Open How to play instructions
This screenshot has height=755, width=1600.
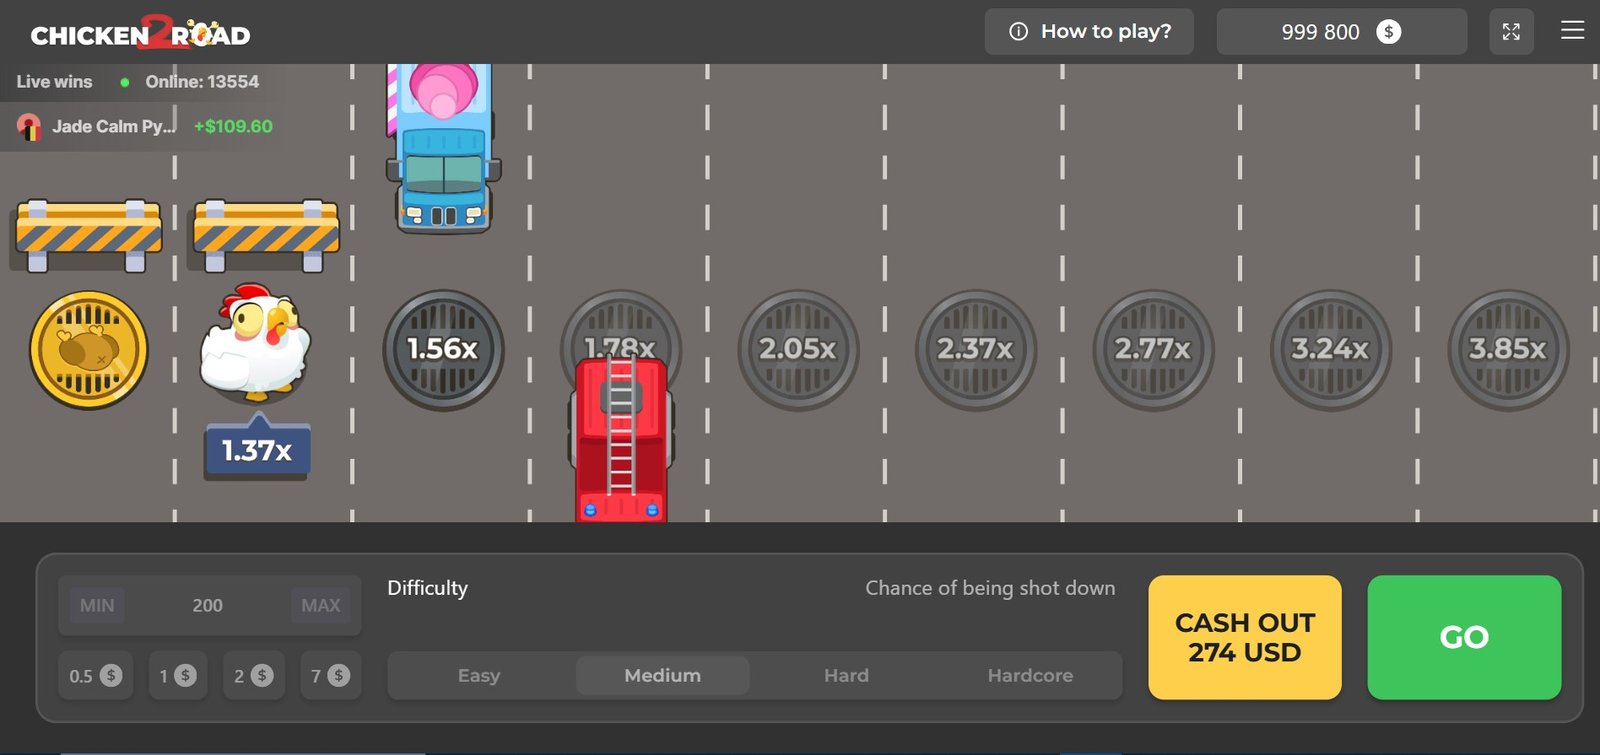[1090, 32]
